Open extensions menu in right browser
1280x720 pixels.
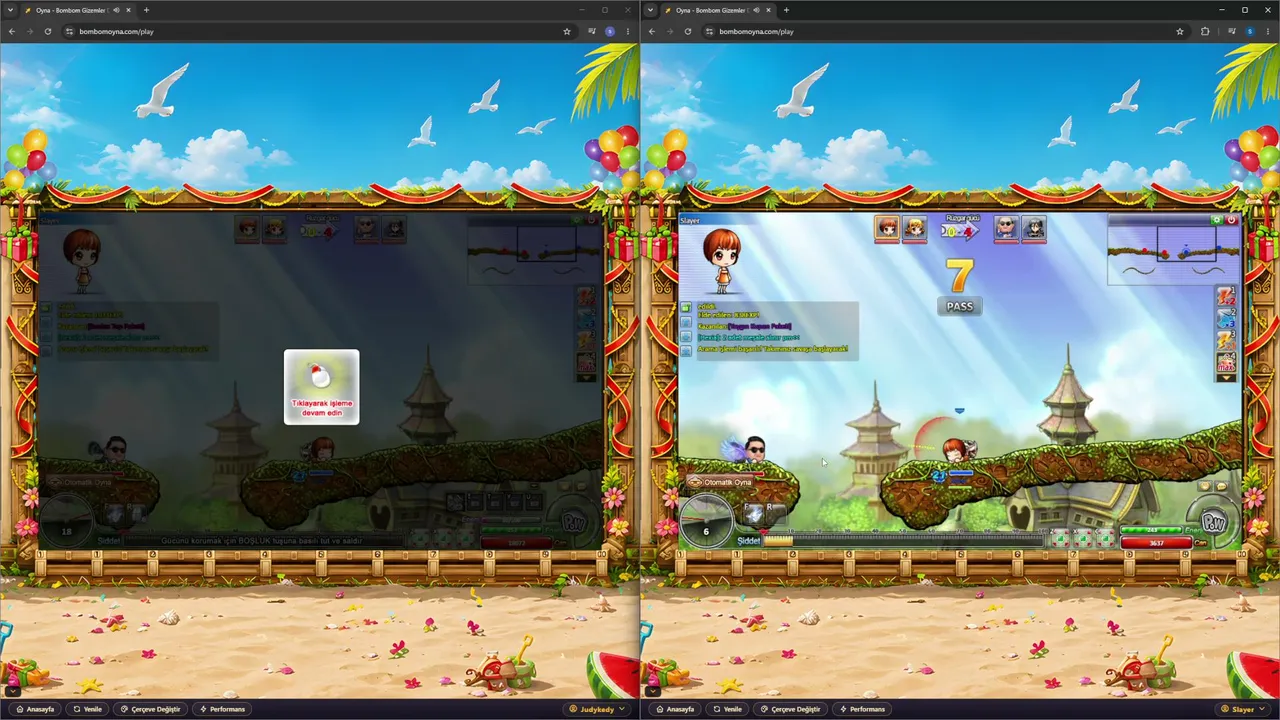pyautogui.click(x=1205, y=31)
